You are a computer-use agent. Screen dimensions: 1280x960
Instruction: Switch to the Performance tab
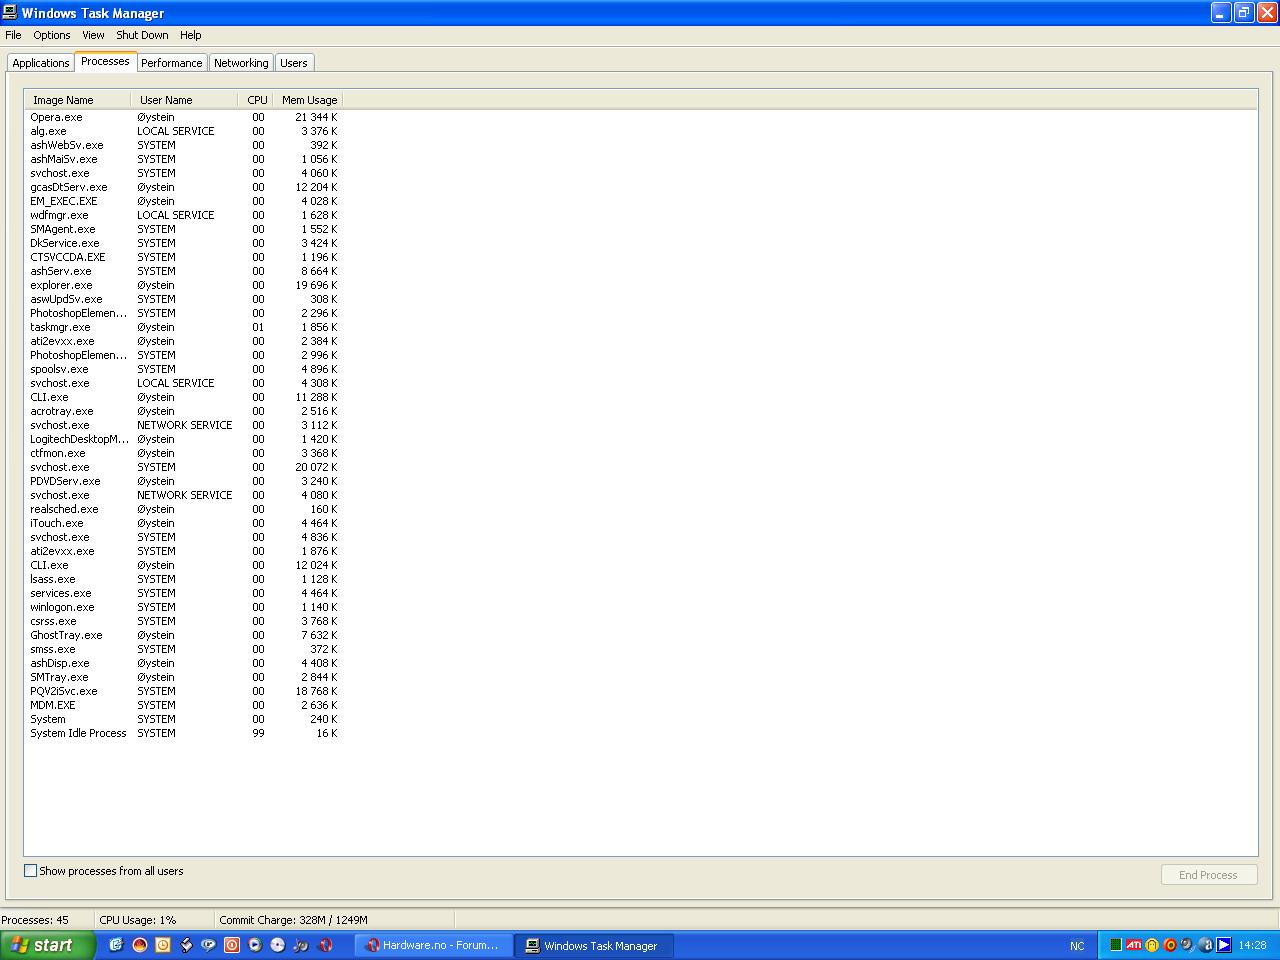pos(171,63)
